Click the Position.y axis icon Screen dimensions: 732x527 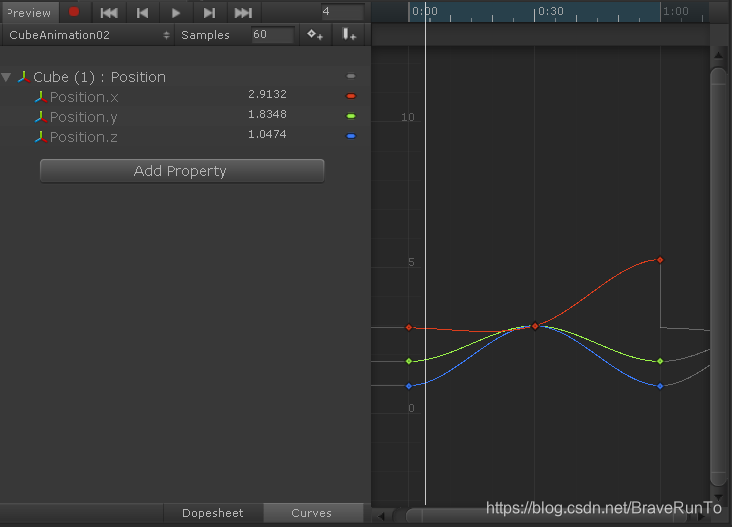click(41, 117)
